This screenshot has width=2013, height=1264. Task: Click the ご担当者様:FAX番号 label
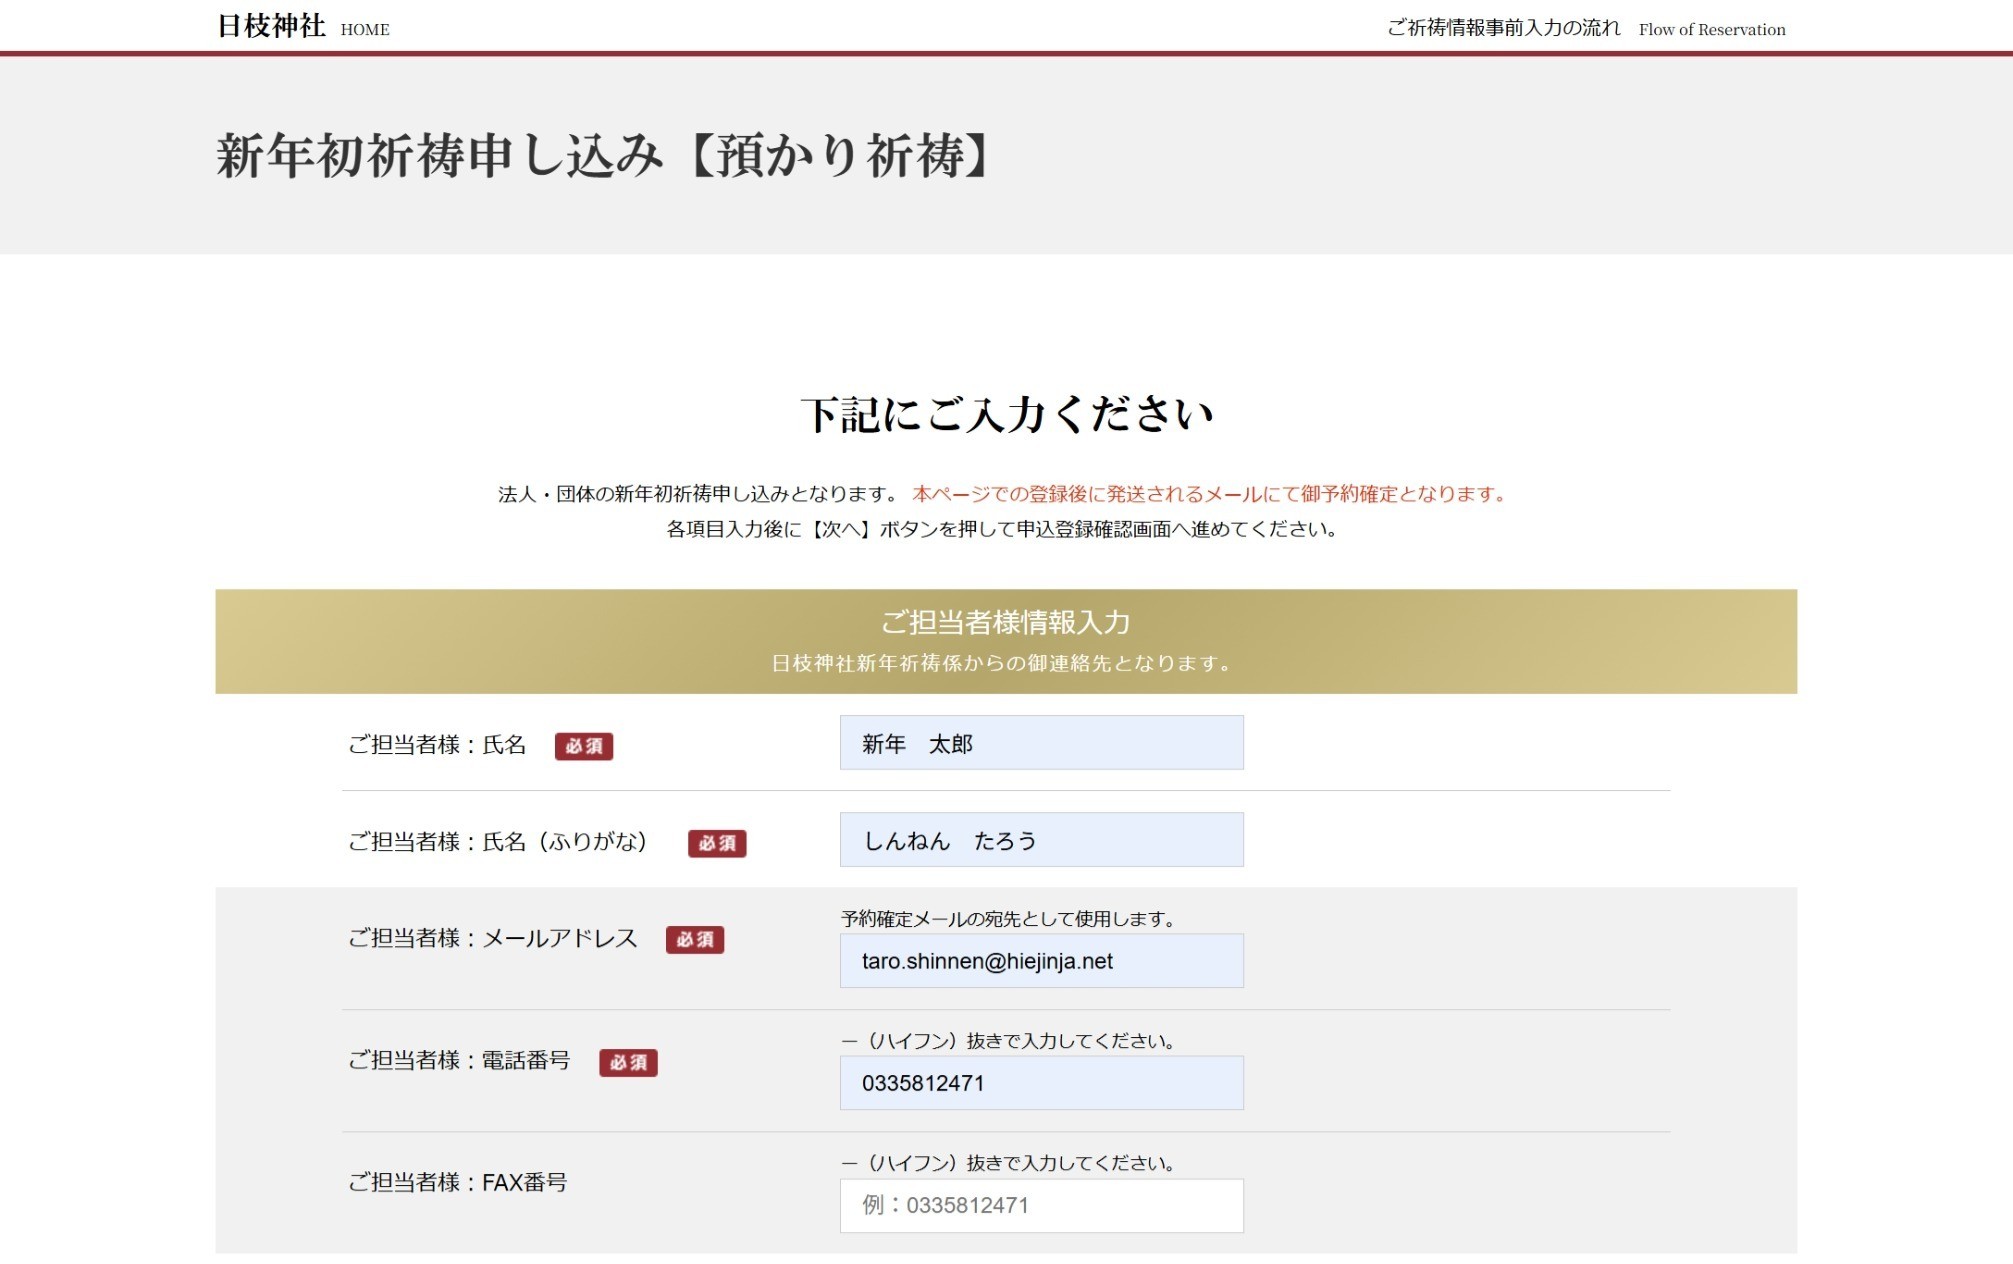pos(458,1183)
